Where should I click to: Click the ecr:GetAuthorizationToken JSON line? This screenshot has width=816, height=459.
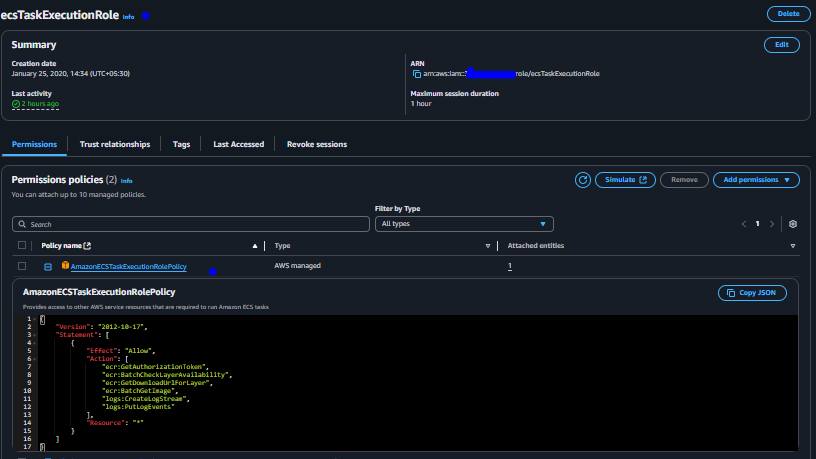tap(155, 367)
